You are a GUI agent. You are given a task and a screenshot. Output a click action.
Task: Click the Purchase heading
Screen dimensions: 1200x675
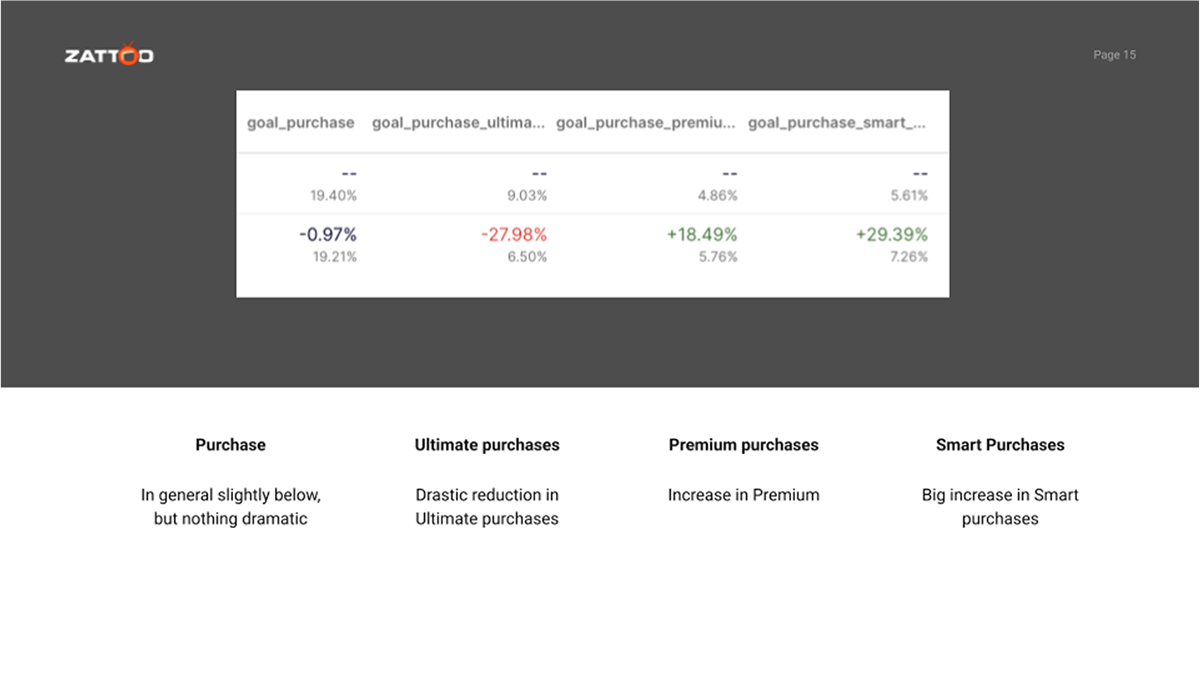[x=230, y=445]
